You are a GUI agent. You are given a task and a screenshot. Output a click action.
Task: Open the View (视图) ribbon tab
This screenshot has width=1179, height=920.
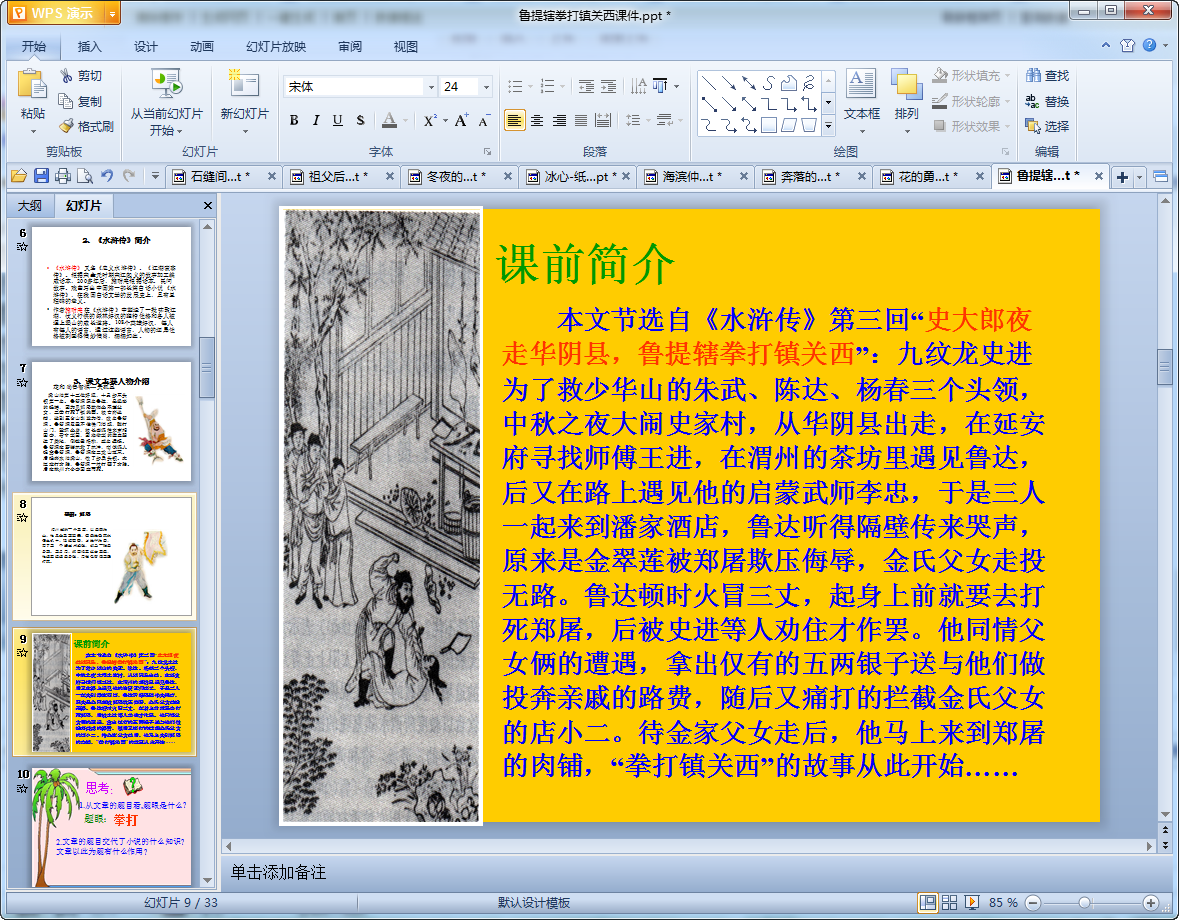click(x=406, y=47)
